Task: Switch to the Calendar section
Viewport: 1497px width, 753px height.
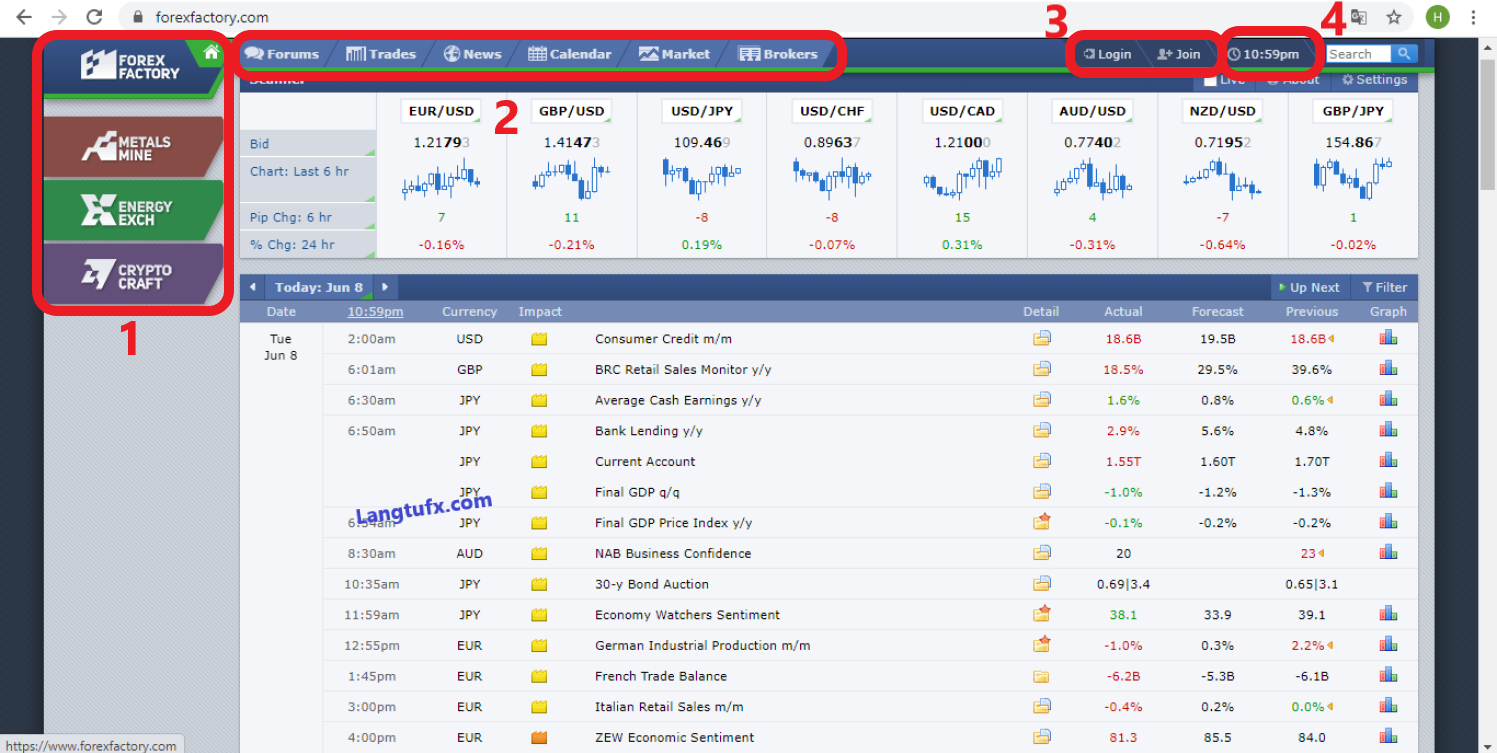Action: tap(570, 54)
